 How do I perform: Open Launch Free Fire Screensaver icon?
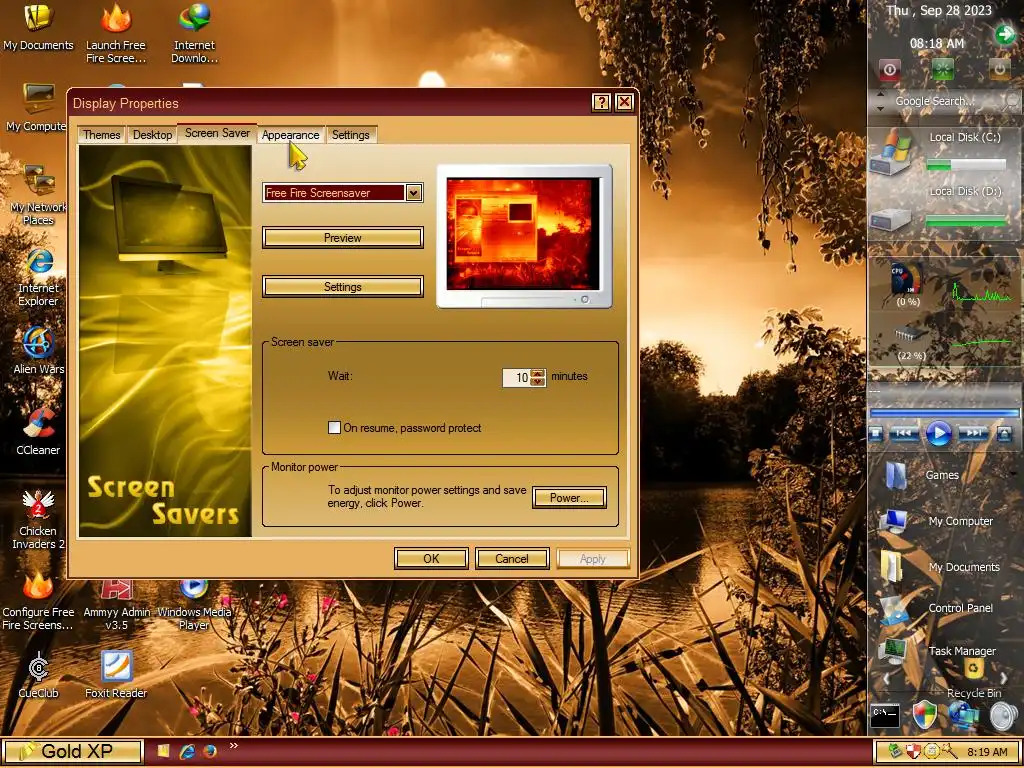[116, 33]
